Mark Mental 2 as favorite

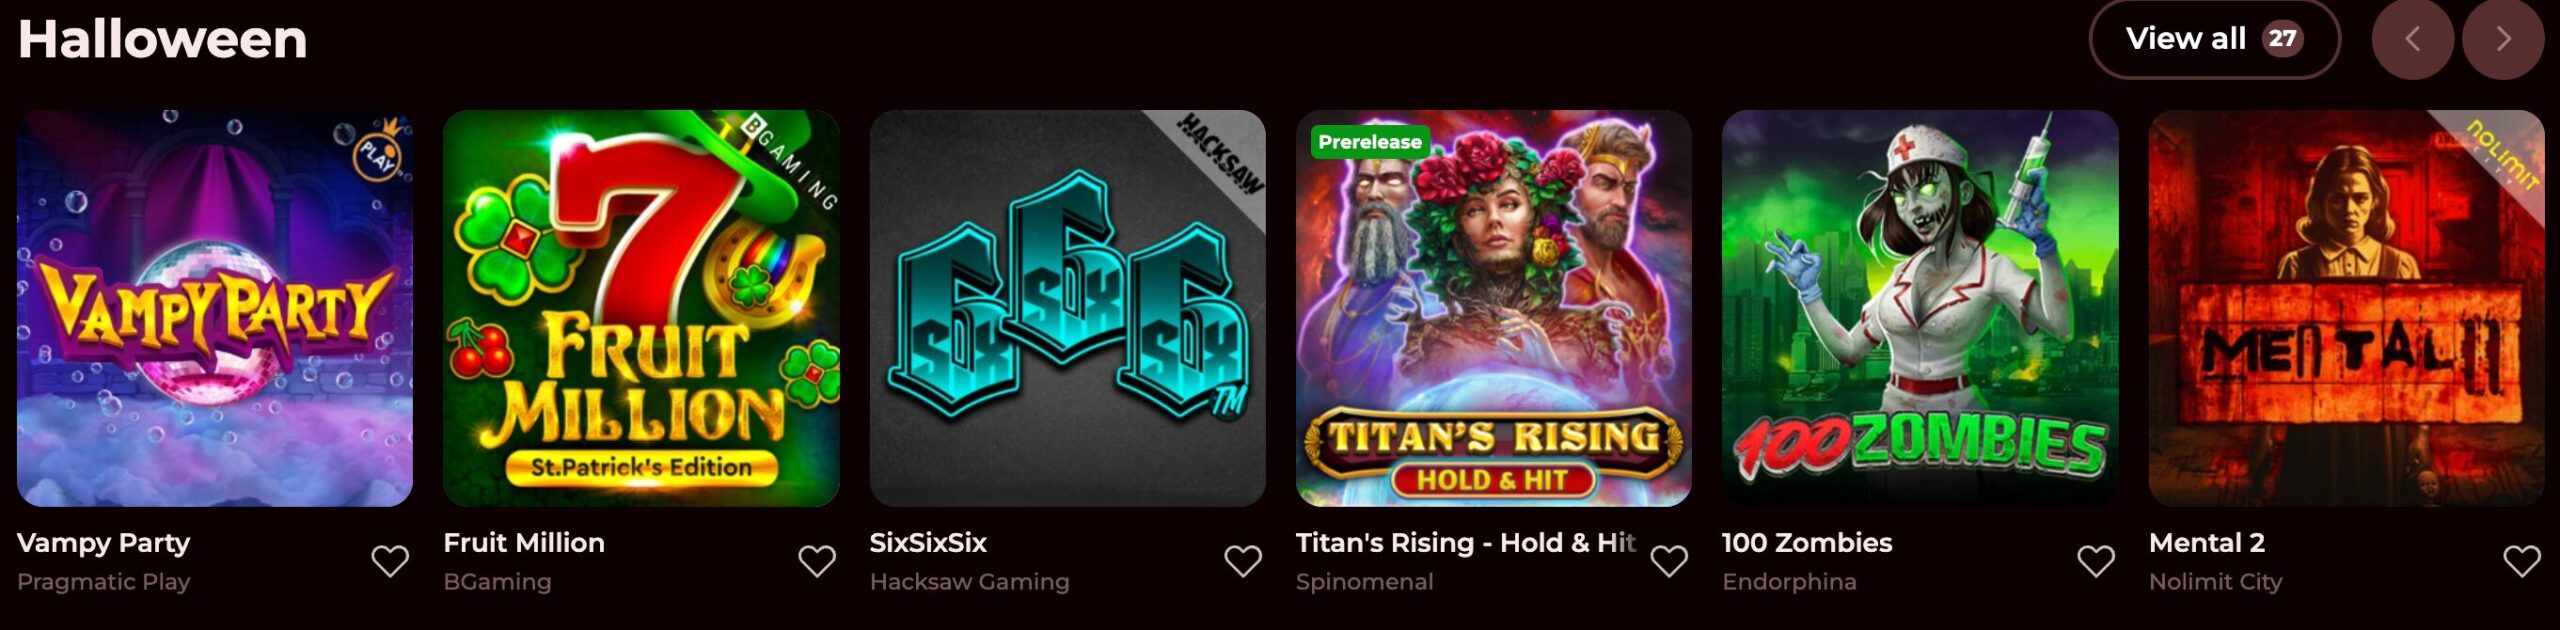coord(2522,561)
